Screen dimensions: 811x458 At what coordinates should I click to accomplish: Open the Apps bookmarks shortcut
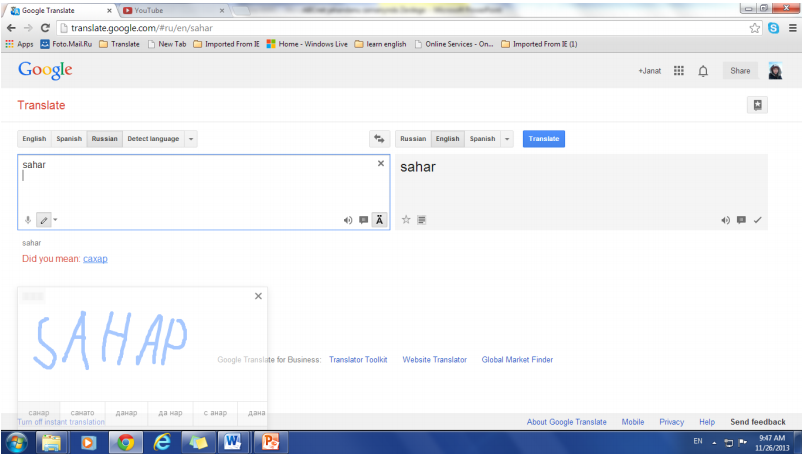tap(19, 44)
